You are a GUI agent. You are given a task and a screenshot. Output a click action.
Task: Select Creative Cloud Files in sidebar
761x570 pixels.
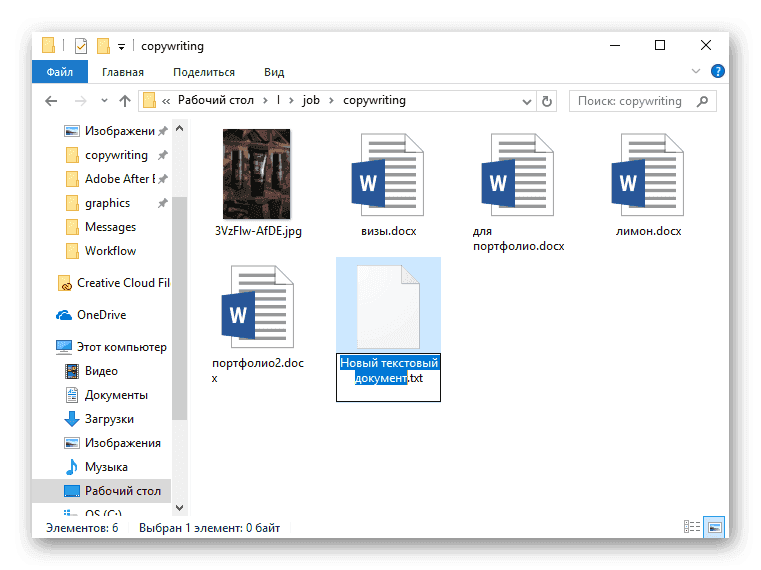point(114,283)
